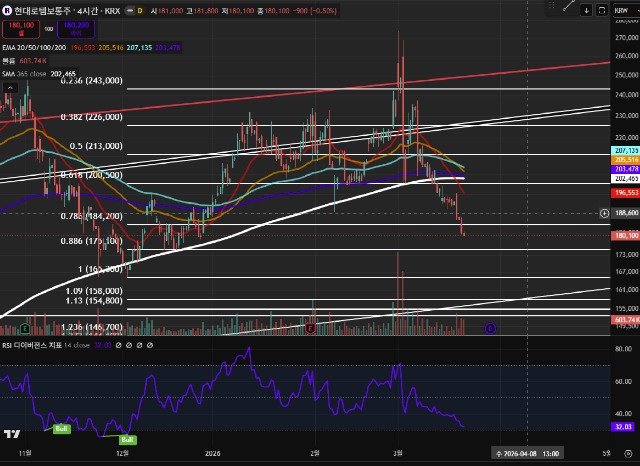This screenshot has height=466, width=640.
Task: Click the purple EMA value 203,478
Action: tap(167, 48)
